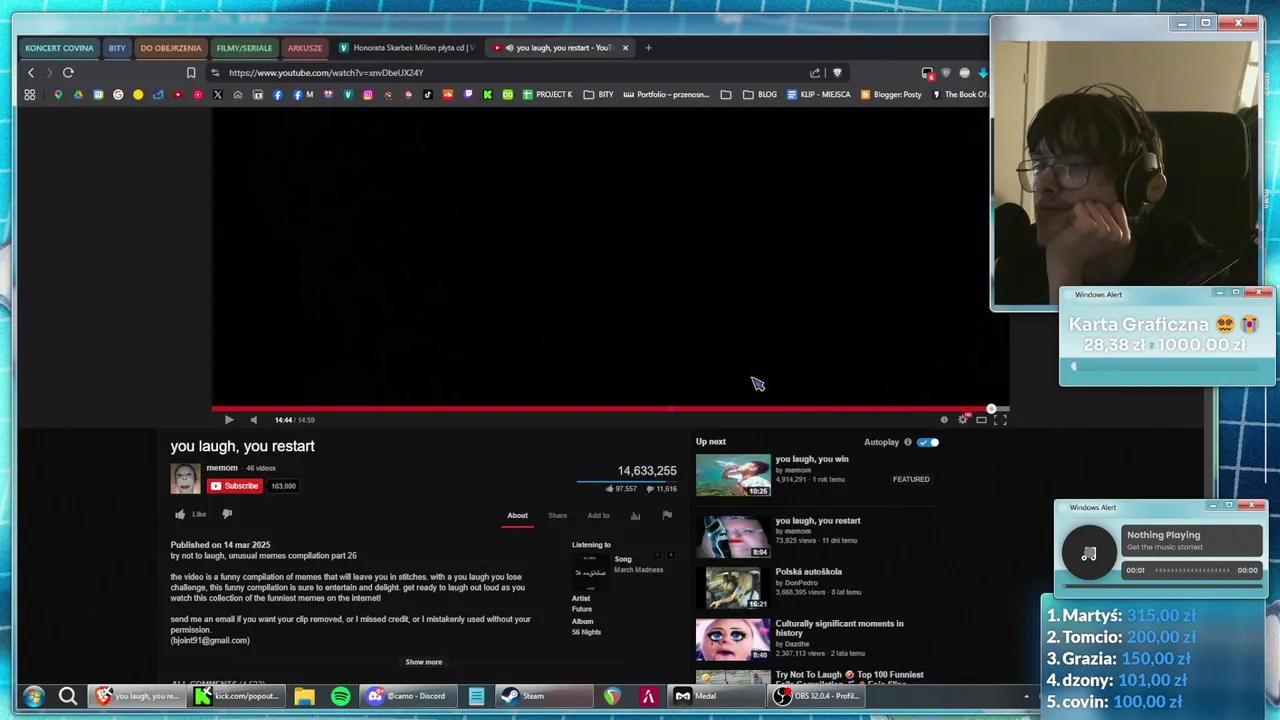1280x720 pixels.
Task: Reload the page
Action: (x=68, y=73)
